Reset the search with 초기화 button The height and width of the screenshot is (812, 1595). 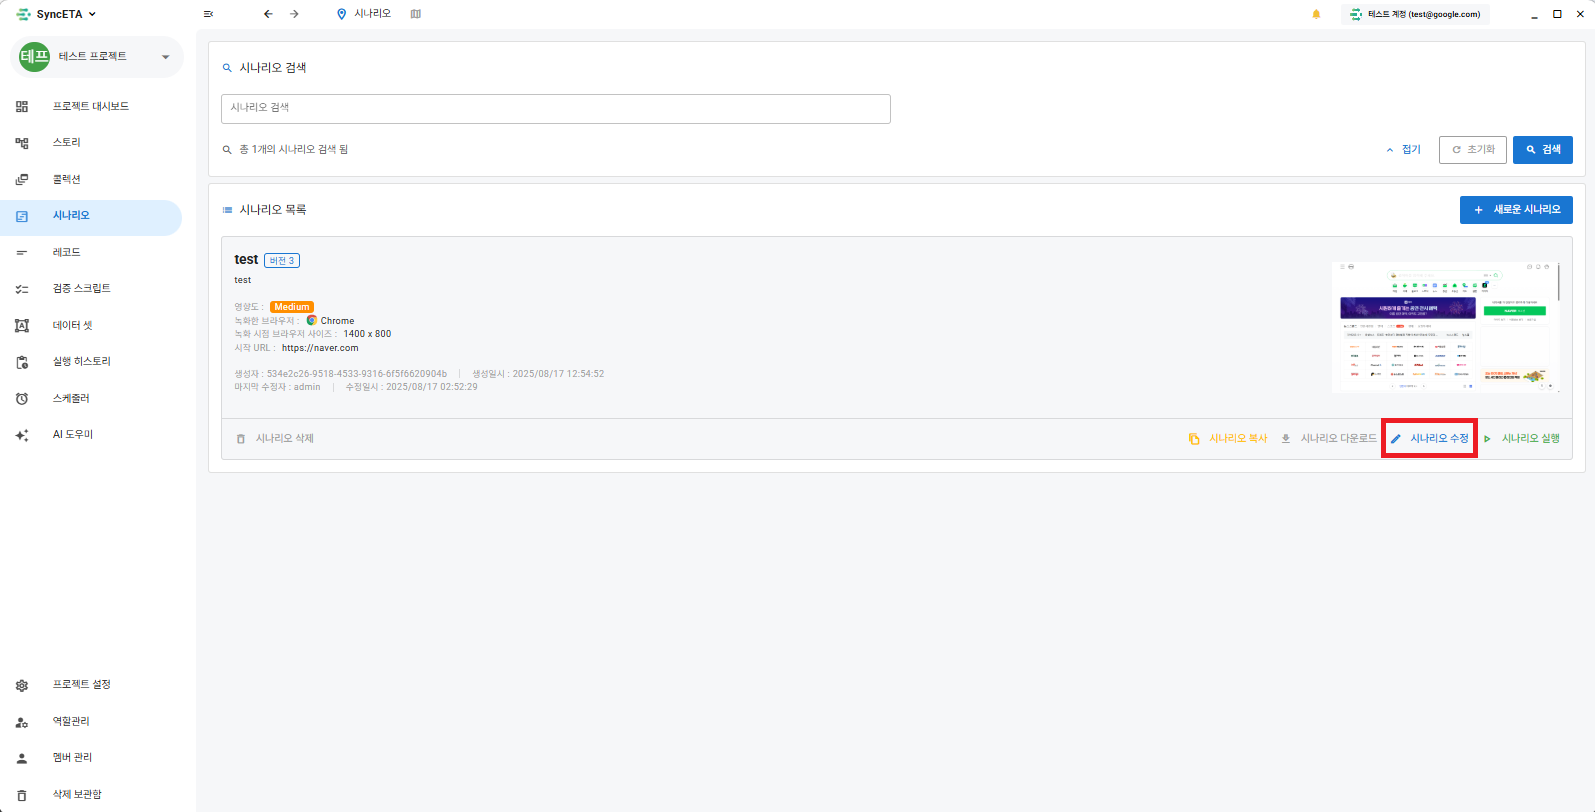[x=1472, y=150]
